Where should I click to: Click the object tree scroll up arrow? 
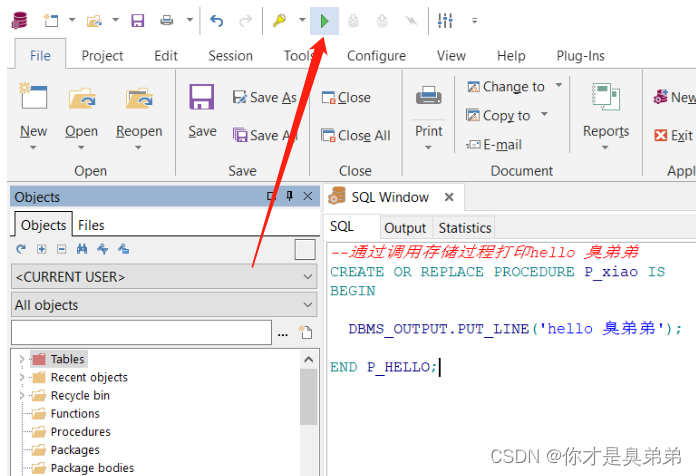click(309, 359)
